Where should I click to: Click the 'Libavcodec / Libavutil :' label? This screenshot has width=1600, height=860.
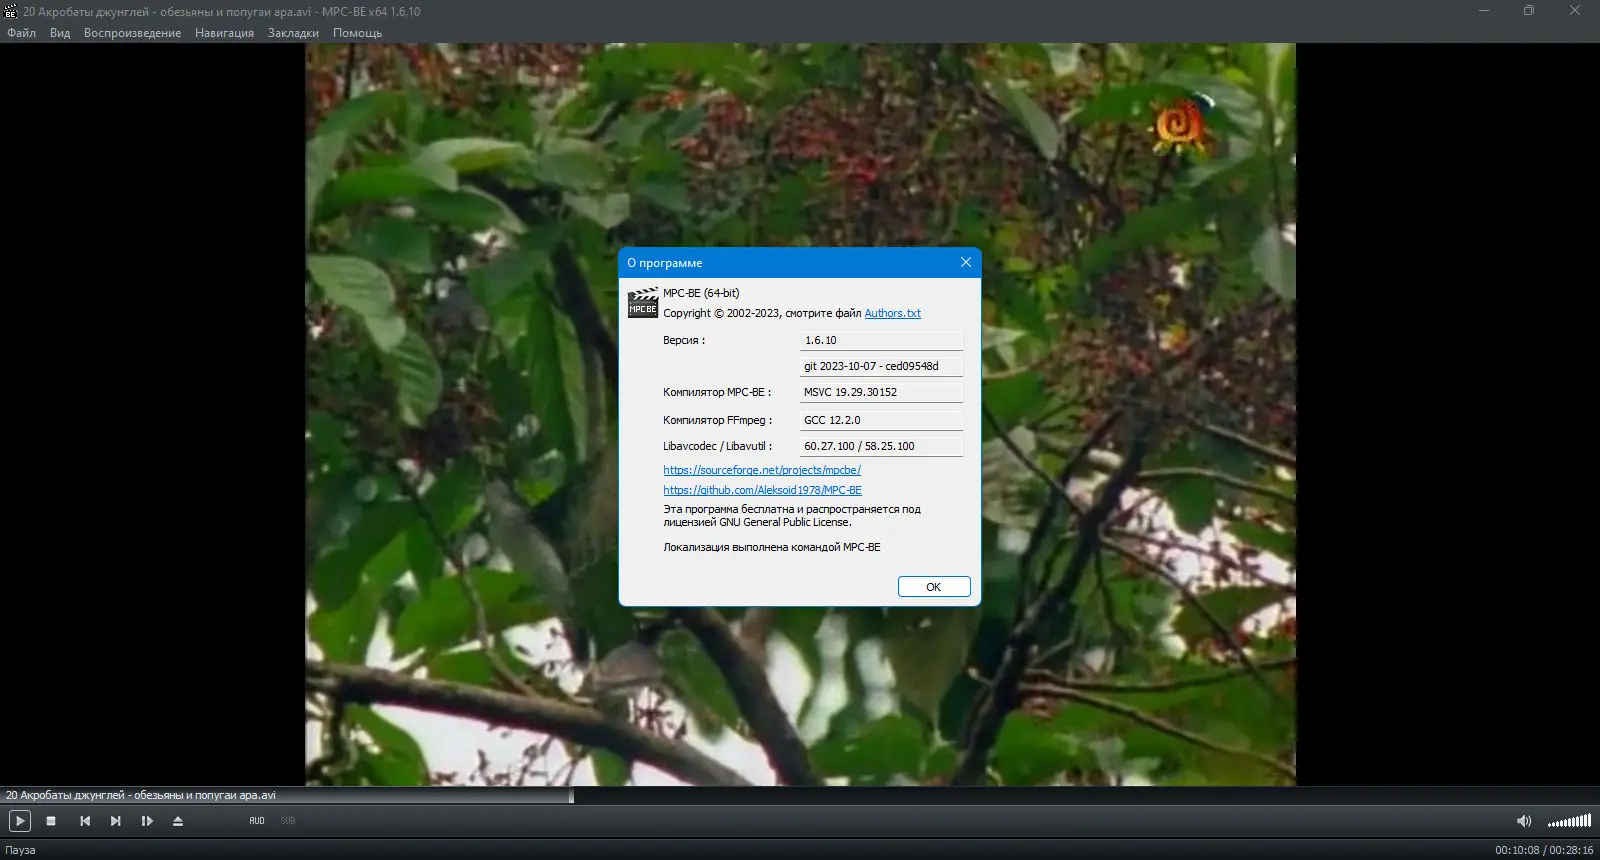718,446
